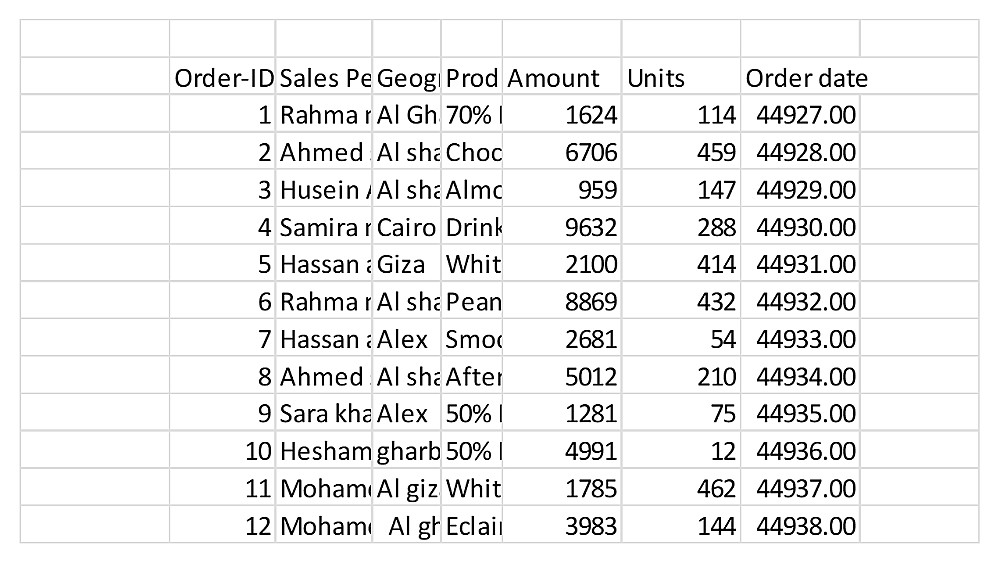Click the units cell showing 12

coord(682,451)
